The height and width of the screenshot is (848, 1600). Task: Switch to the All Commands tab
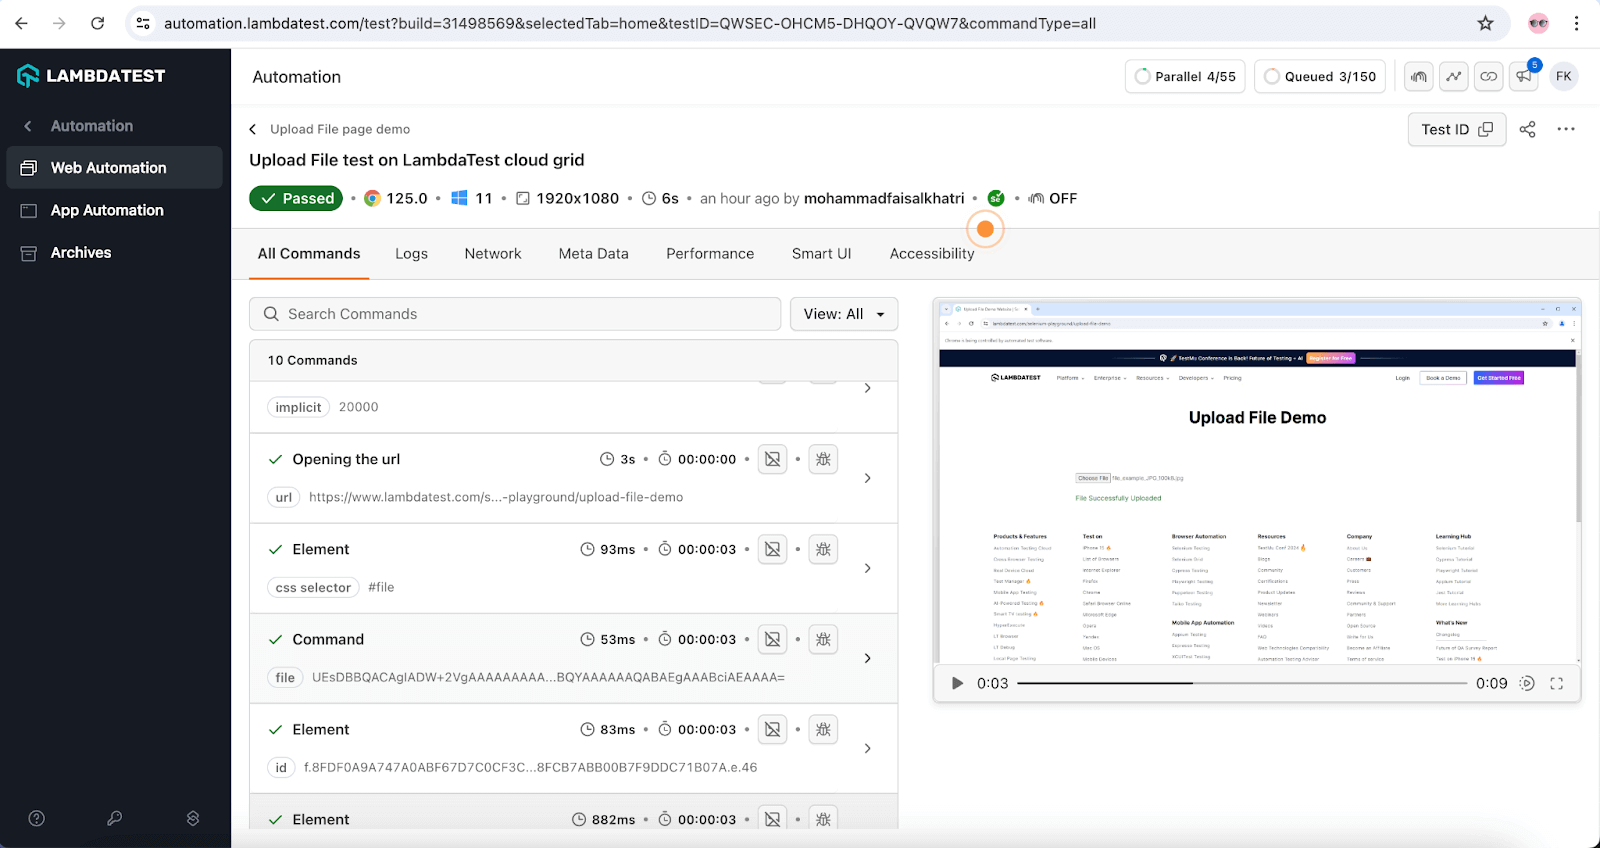(x=309, y=254)
